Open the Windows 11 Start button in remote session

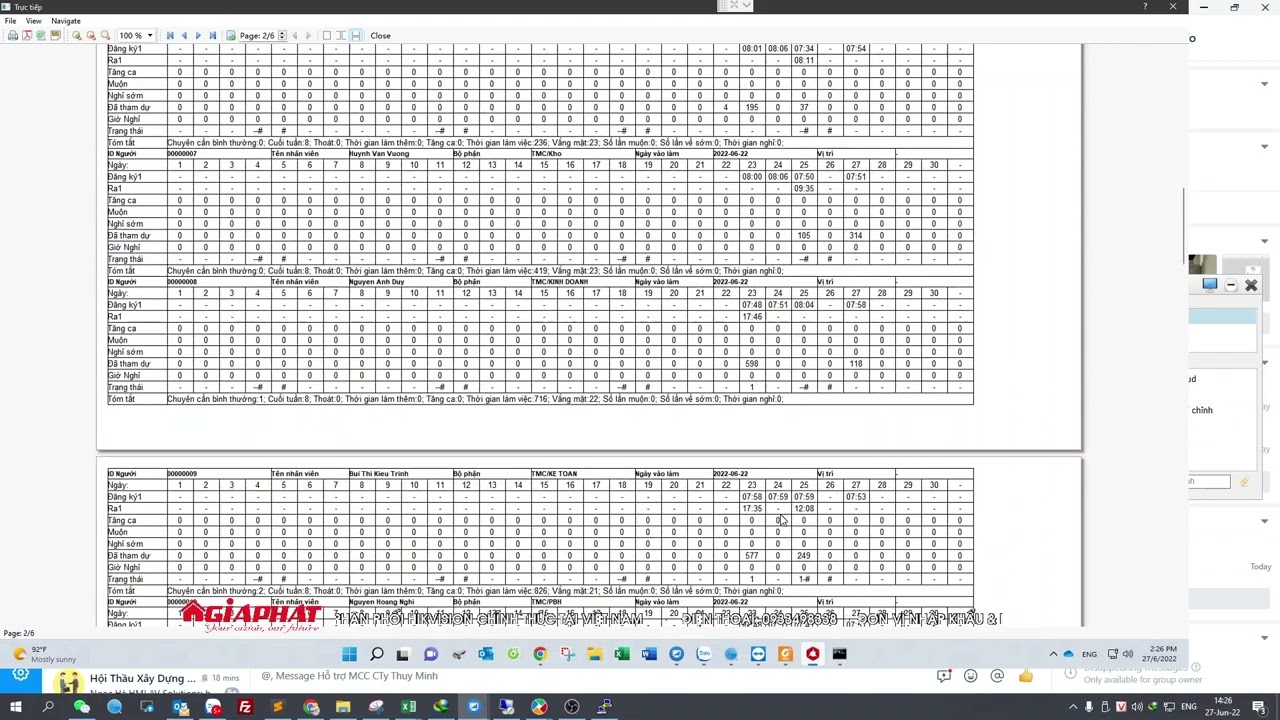click(349, 655)
